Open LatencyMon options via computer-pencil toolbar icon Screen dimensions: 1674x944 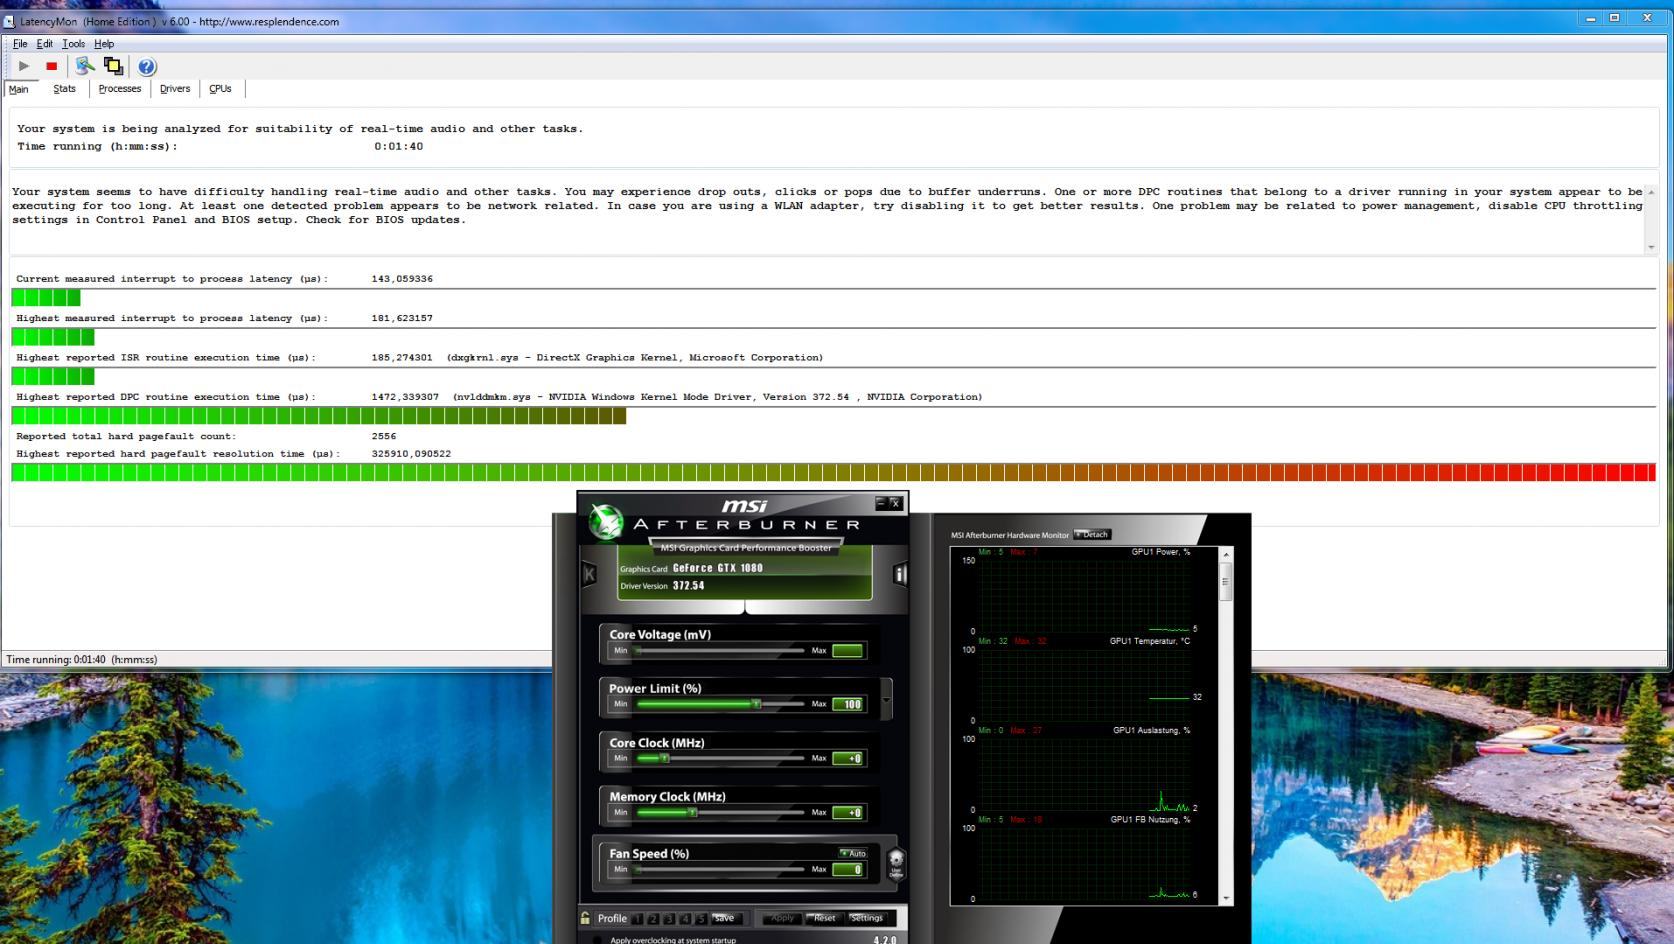(x=85, y=66)
